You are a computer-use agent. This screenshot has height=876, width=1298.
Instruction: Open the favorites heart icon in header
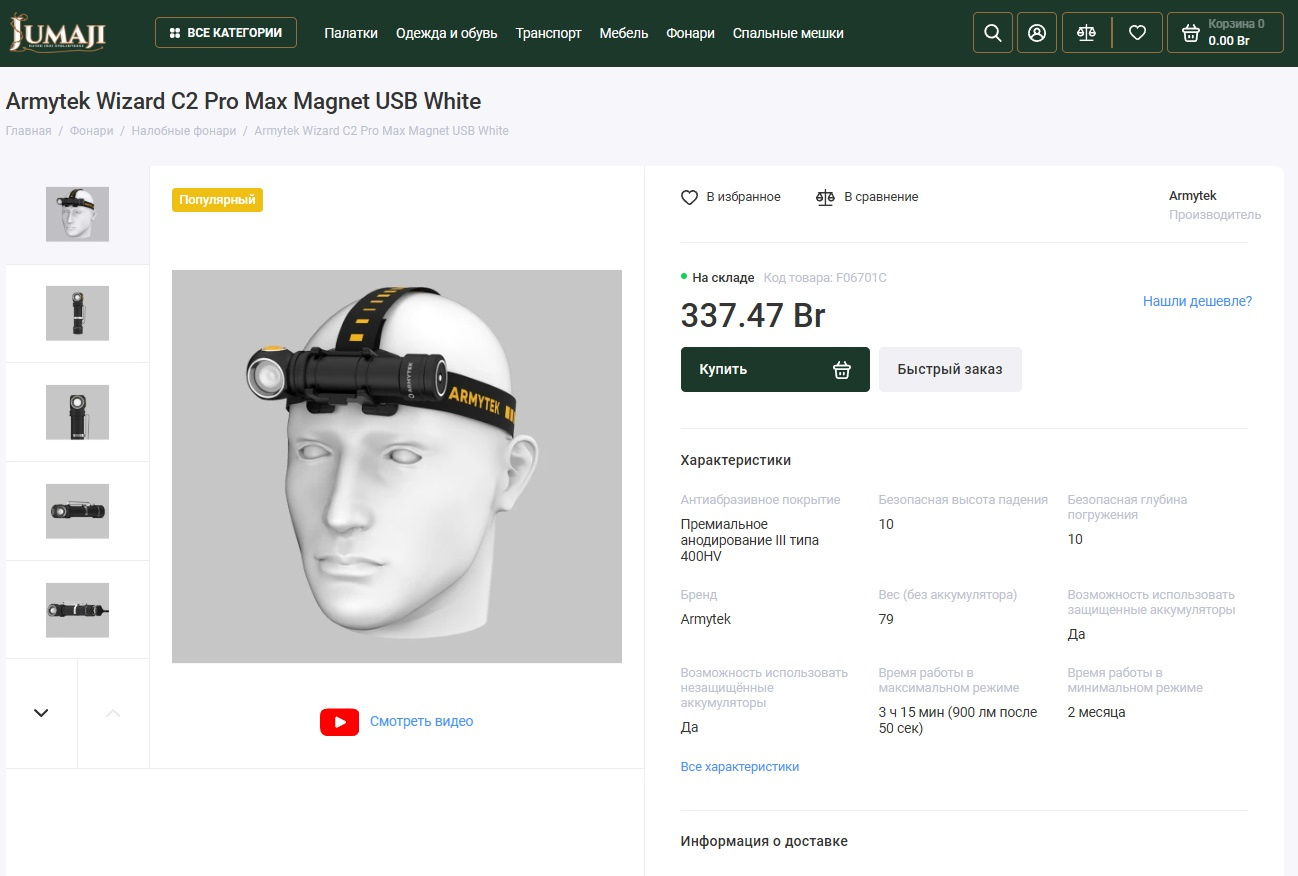(1137, 33)
